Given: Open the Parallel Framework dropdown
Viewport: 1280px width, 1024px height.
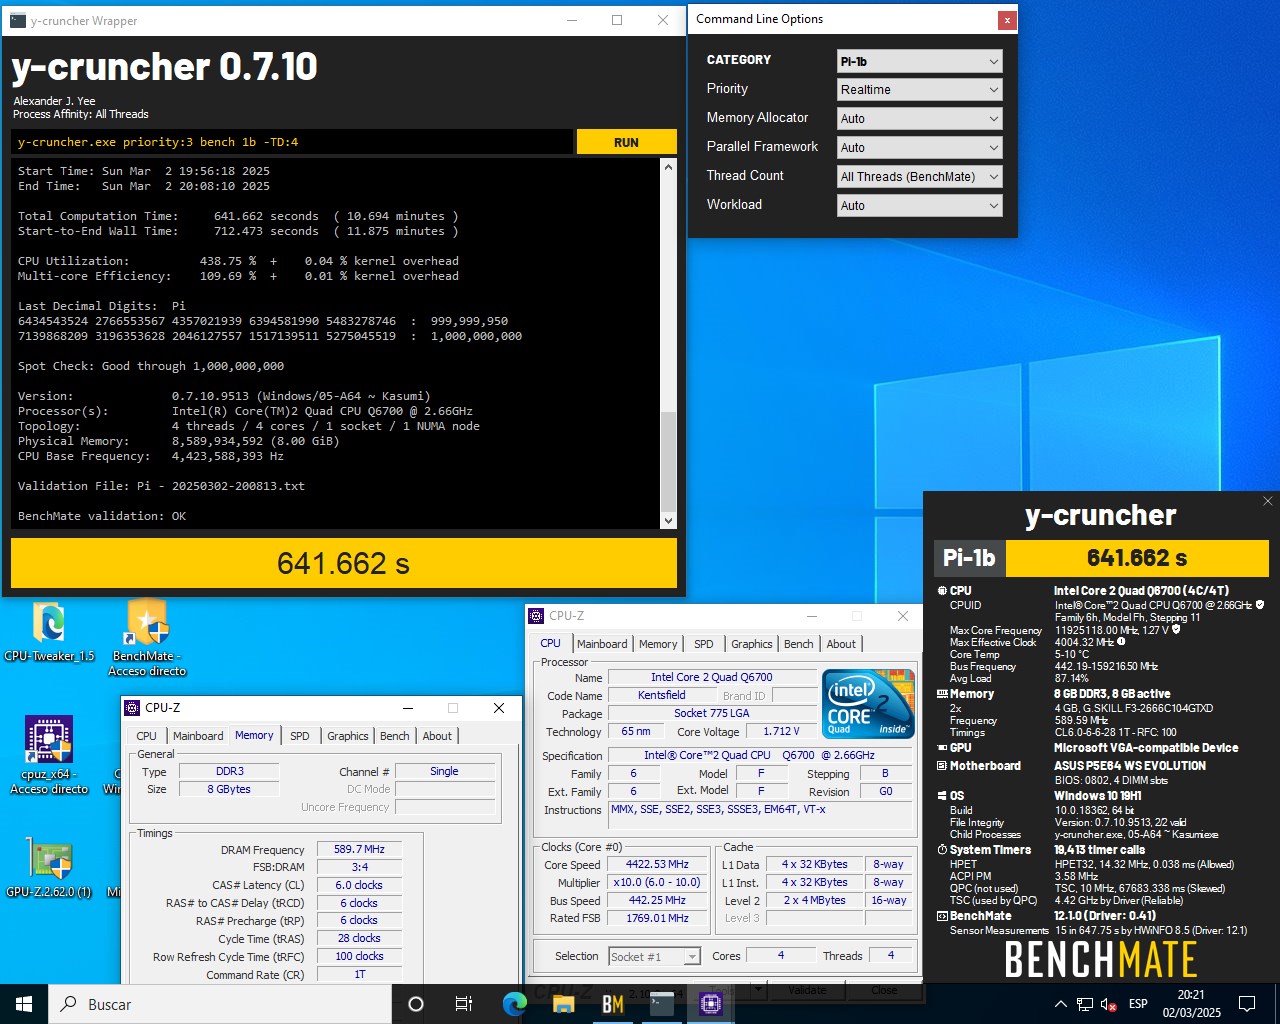Looking at the screenshot, I should point(919,147).
